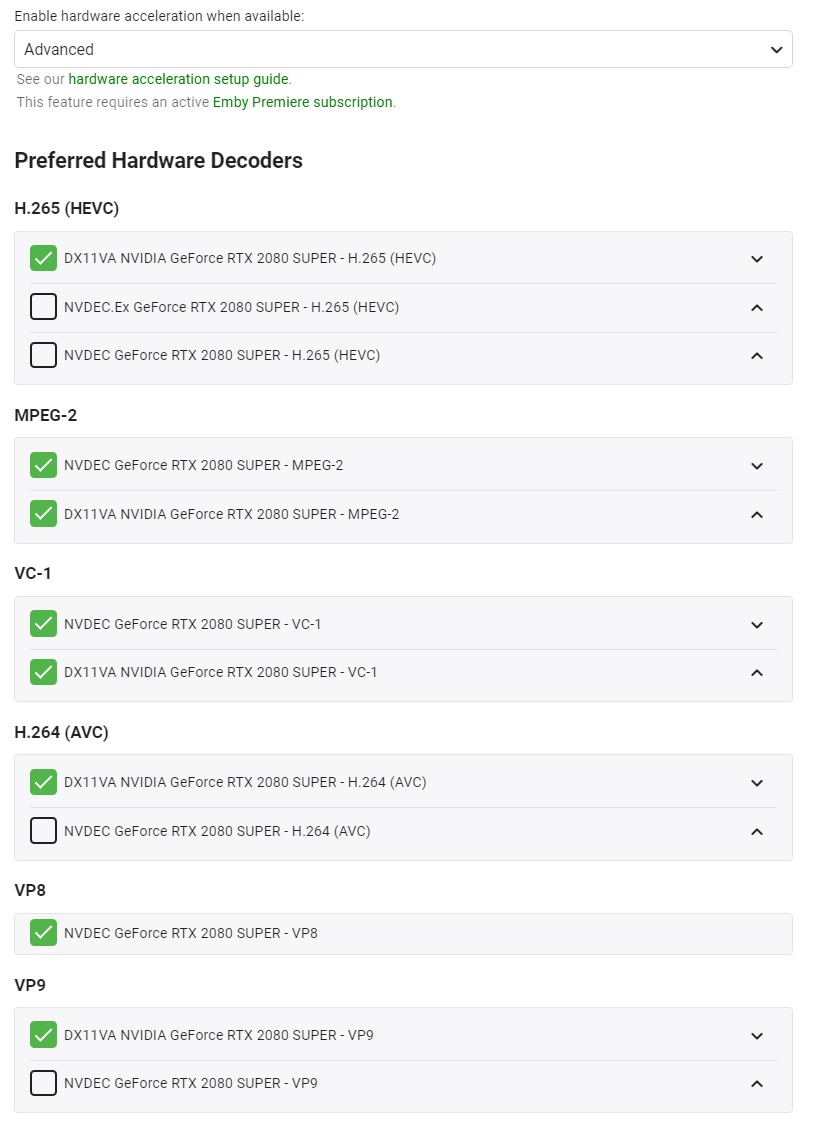Move NVDEC.Ex H.265 decoder up with arrow
Image resolution: width=813 pixels, height=1128 pixels.
point(757,308)
